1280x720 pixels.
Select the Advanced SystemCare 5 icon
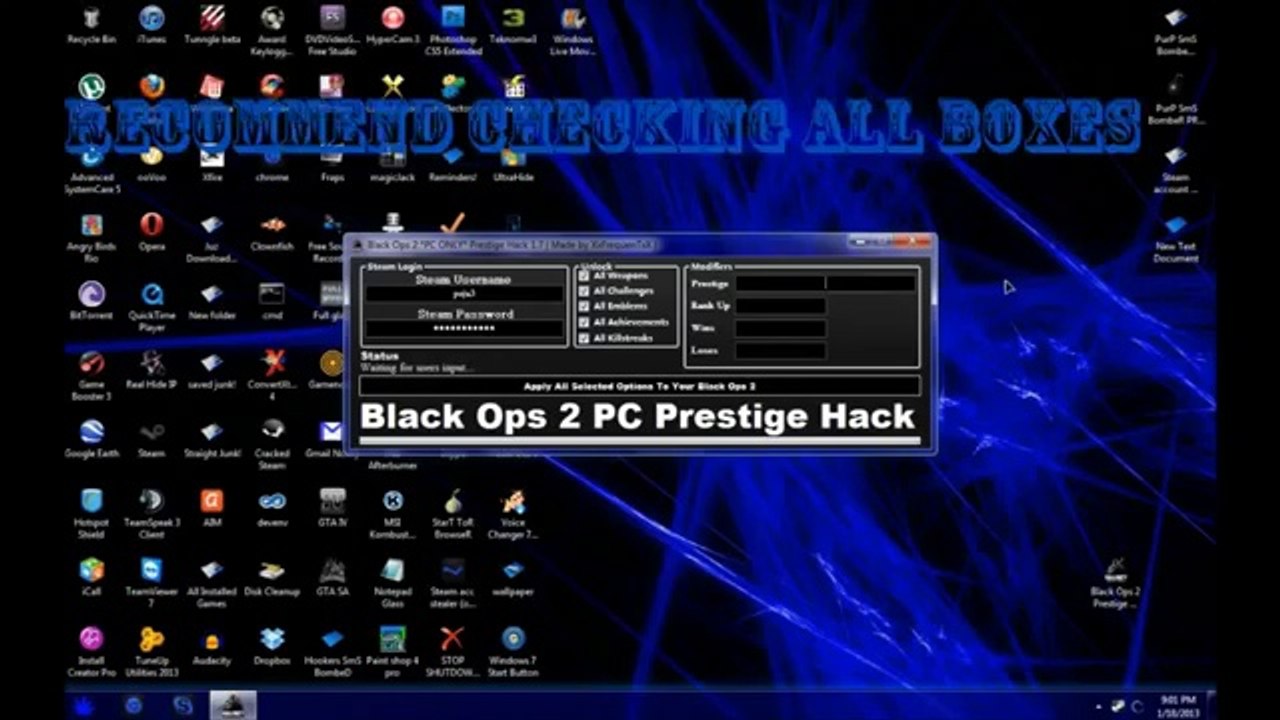tap(92, 168)
